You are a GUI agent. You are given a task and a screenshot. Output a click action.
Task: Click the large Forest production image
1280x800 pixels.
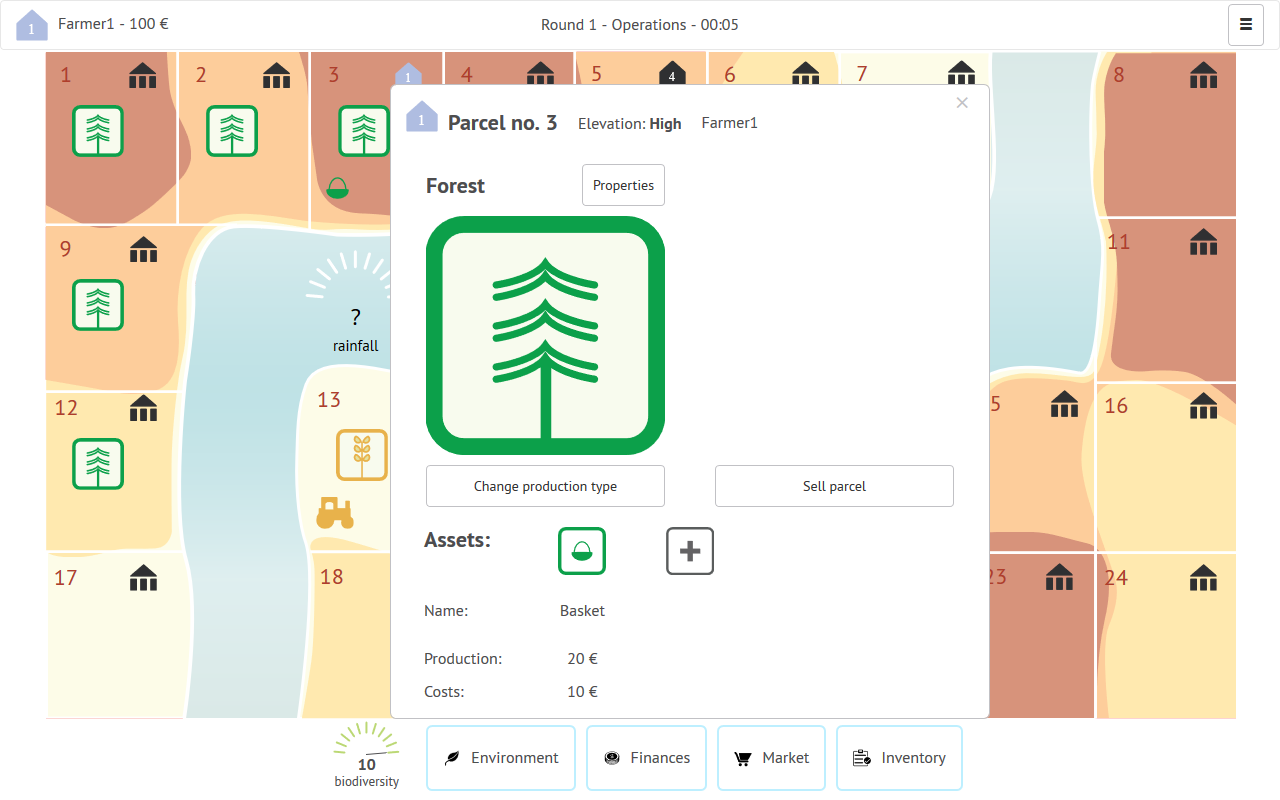[545, 336]
